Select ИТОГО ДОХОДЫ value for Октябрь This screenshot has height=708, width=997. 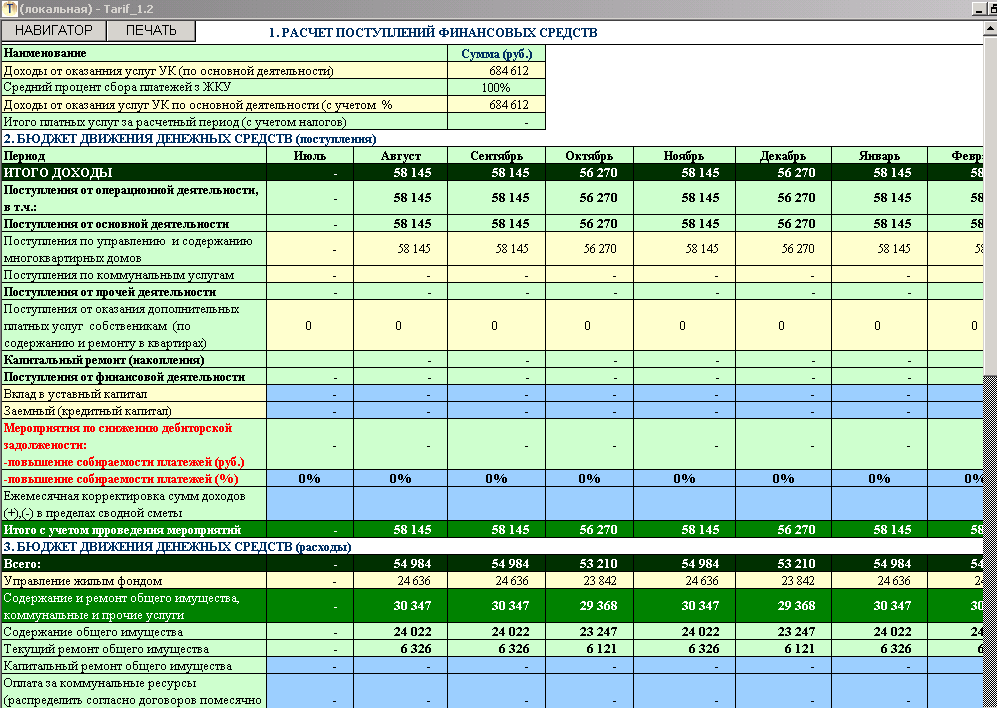589,172
